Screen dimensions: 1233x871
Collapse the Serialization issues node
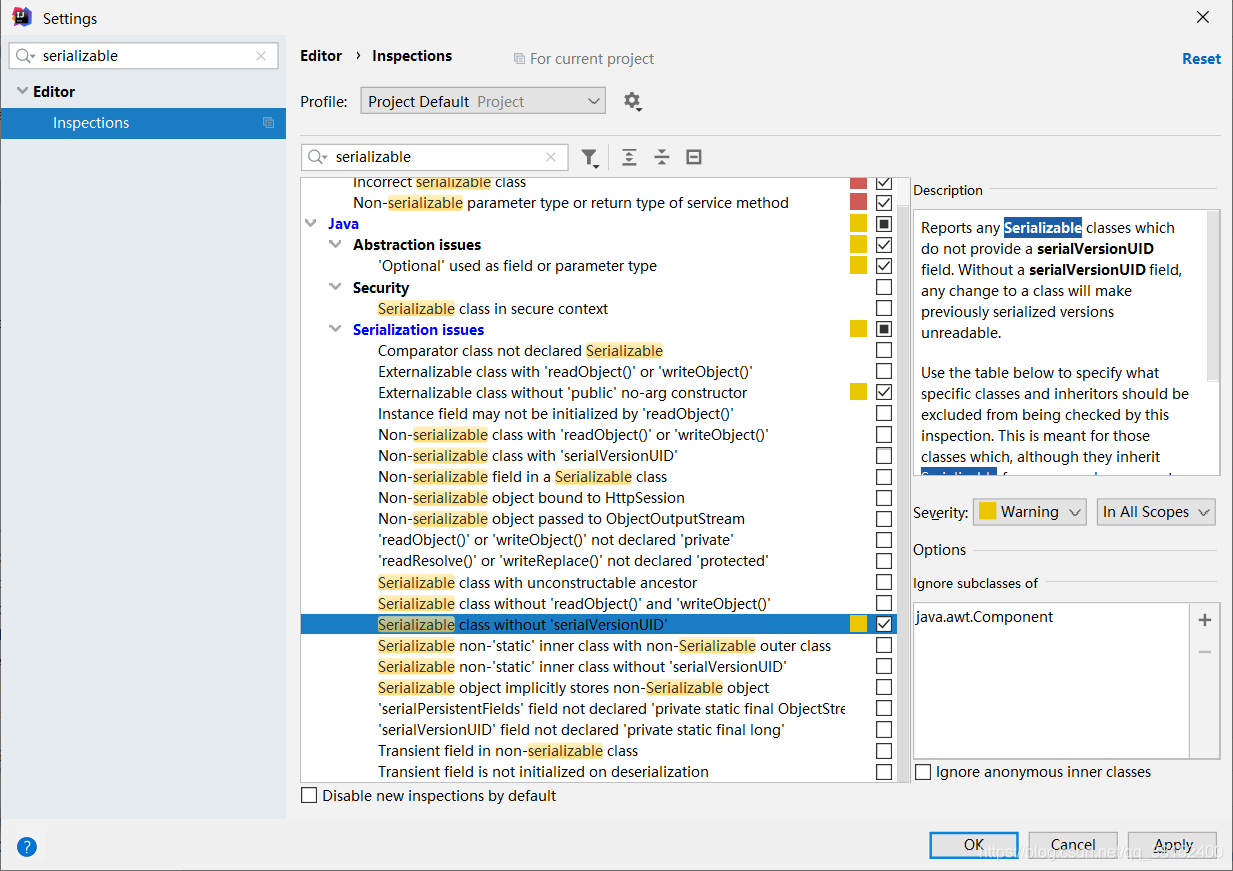[335, 330]
